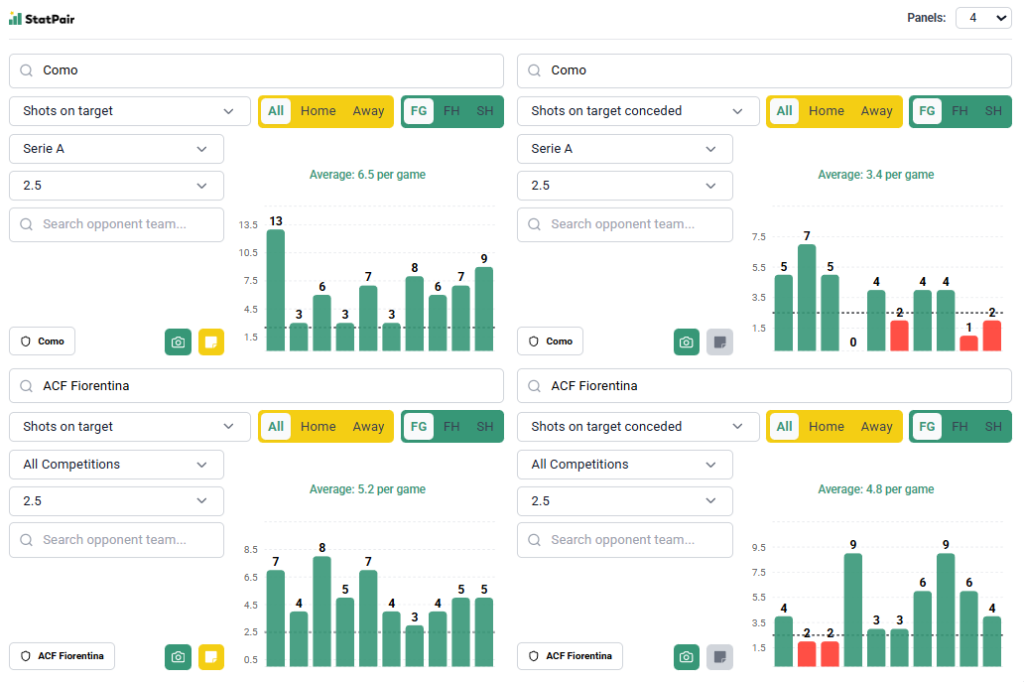Click gray note icon in Como conceded panel
The width and height of the screenshot is (1024, 682).
click(x=720, y=342)
